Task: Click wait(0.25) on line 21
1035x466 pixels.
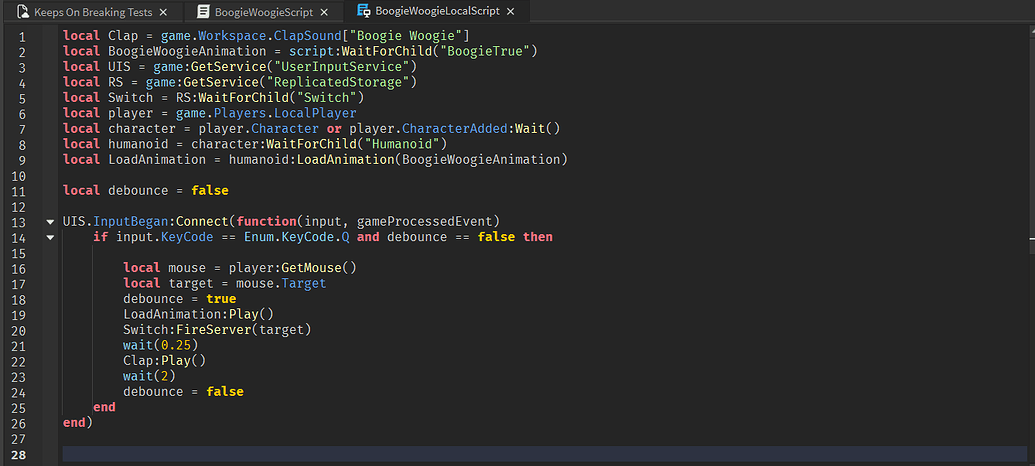Action: (160, 345)
